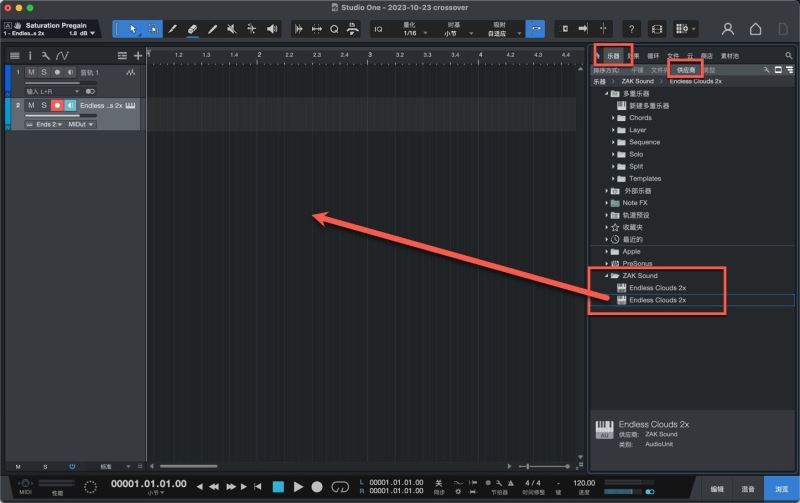The width and height of the screenshot is (800, 503).
Task: Expand the Templates folder
Action: 613,179
